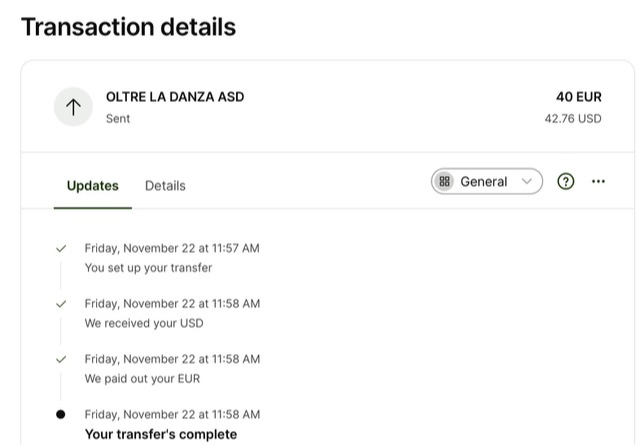
Task: Click the sent arrow icon
Action: [73, 107]
